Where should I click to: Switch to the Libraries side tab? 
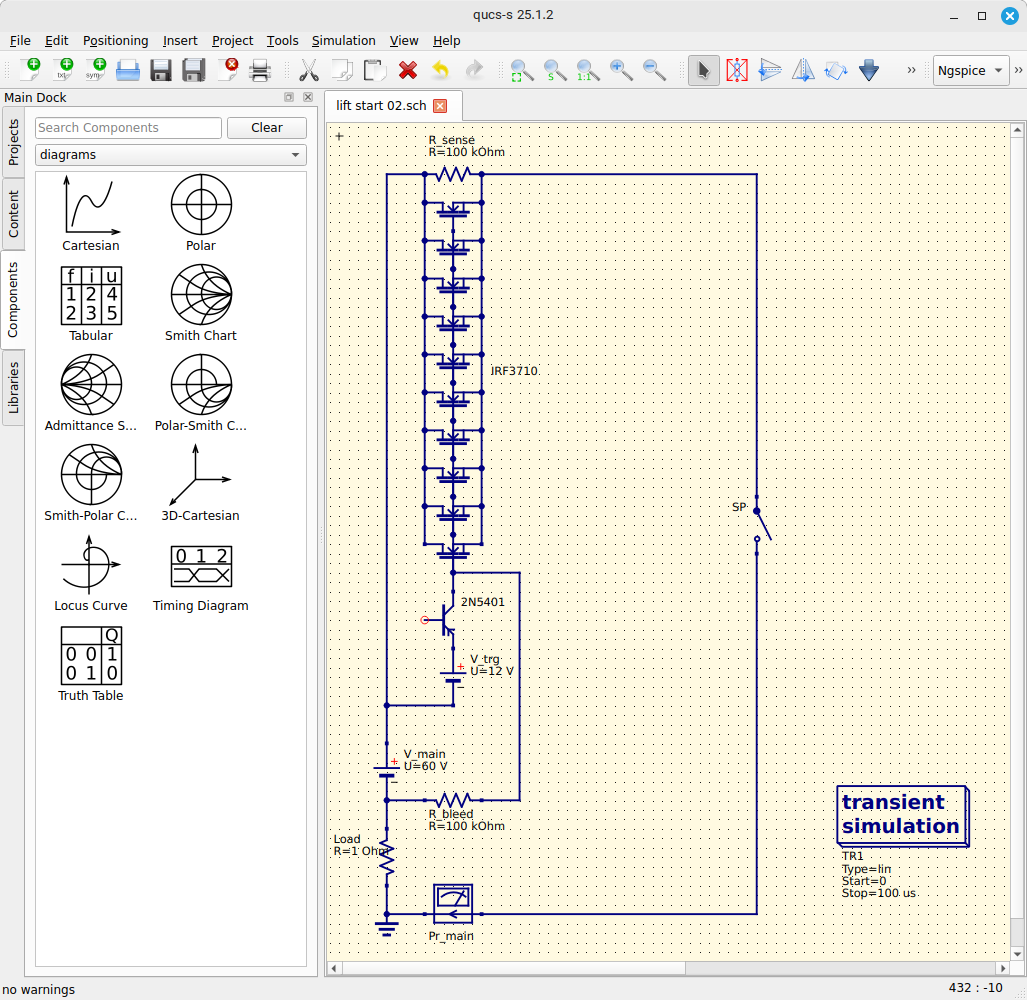pos(14,388)
